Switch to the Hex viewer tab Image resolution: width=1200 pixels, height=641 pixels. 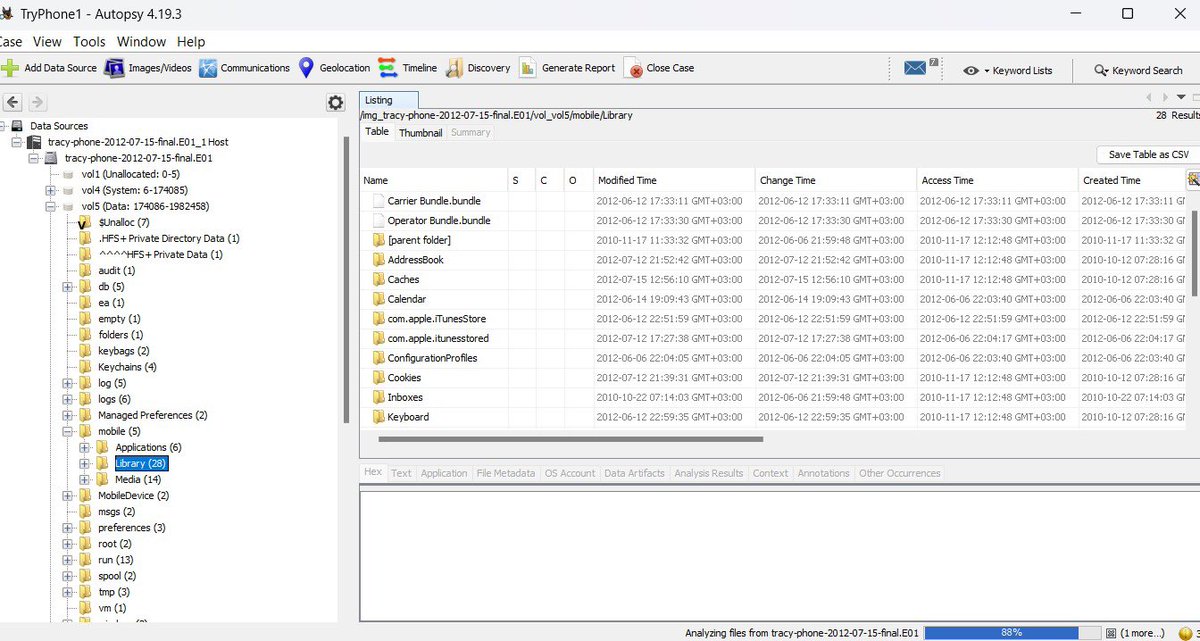click(373, 473)
